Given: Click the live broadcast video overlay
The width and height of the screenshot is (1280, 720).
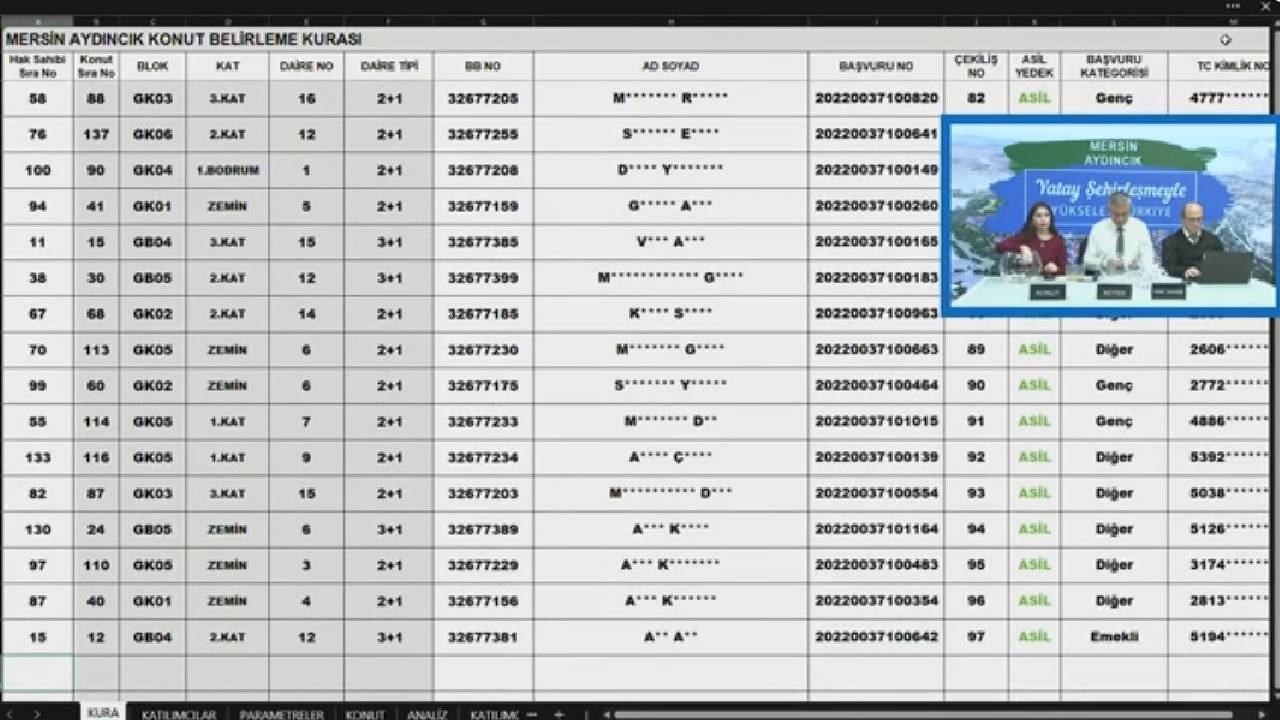Looking at the screenshot, I should [1111, 216].
